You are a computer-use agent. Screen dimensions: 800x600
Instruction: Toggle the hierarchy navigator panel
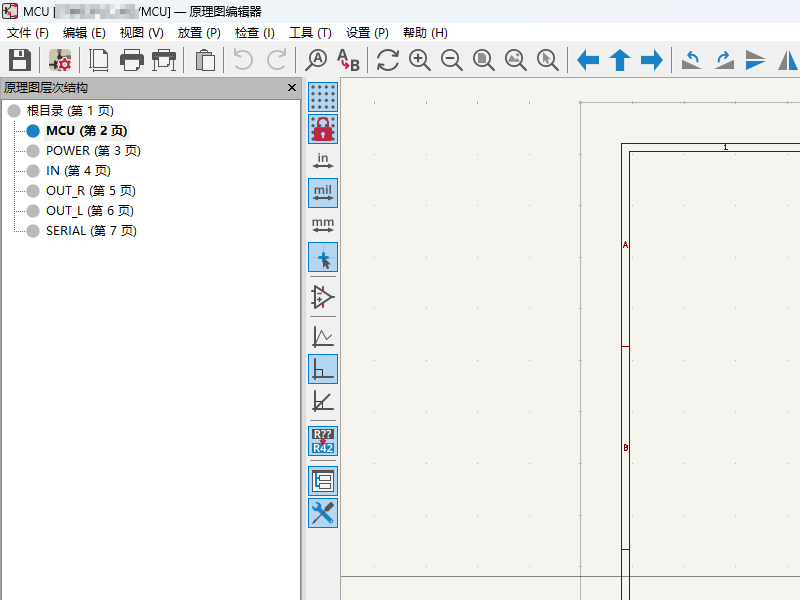[323, 481]
